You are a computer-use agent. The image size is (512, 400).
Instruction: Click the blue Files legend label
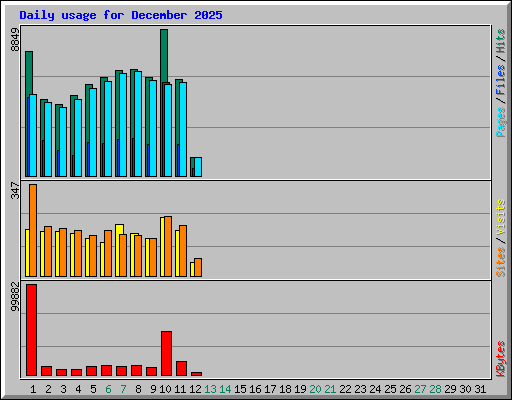(x=501, y=80)
